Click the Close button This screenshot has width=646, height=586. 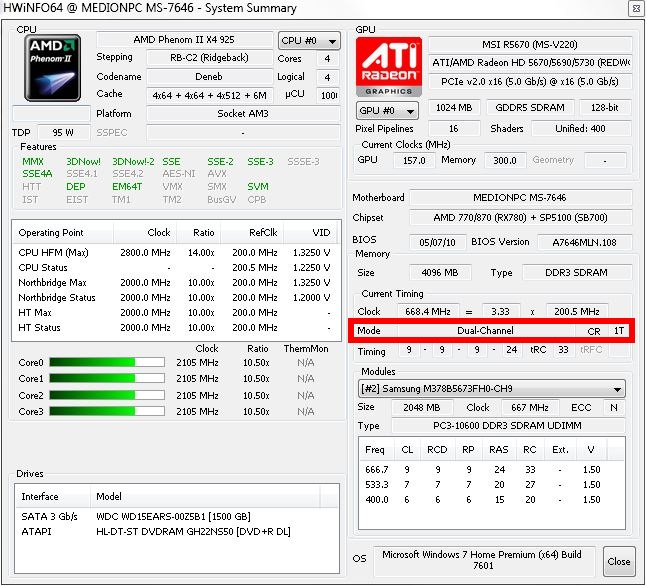click(618, 561)
